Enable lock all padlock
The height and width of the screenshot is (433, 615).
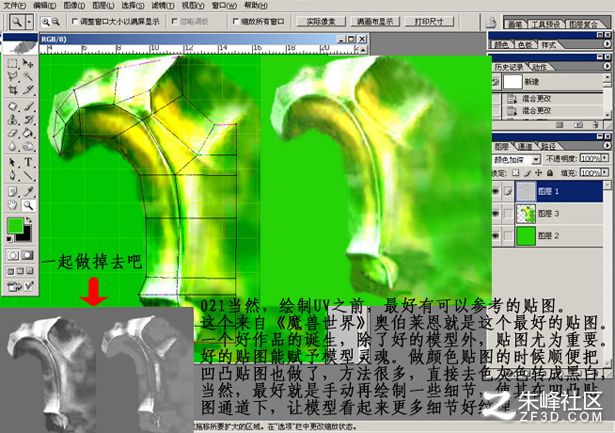pos(550,173)
